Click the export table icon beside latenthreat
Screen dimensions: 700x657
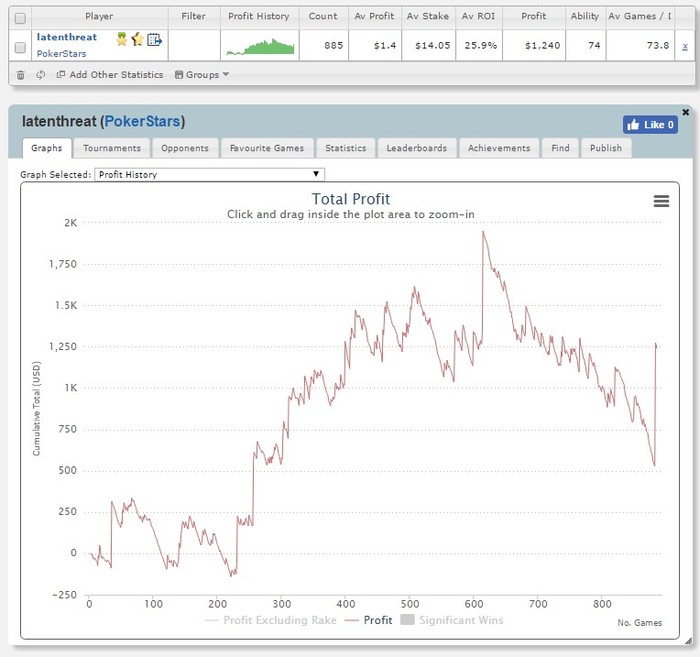coord(154,40)
